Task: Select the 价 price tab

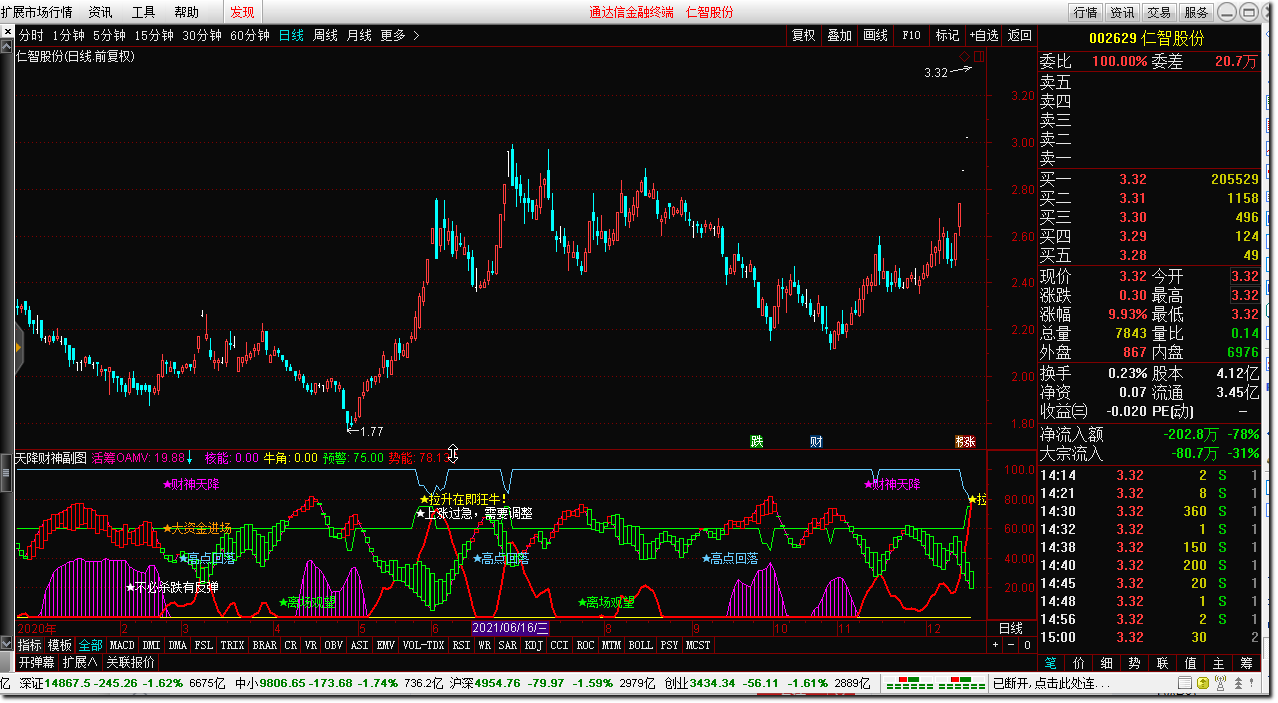Action: point(1079,662)
